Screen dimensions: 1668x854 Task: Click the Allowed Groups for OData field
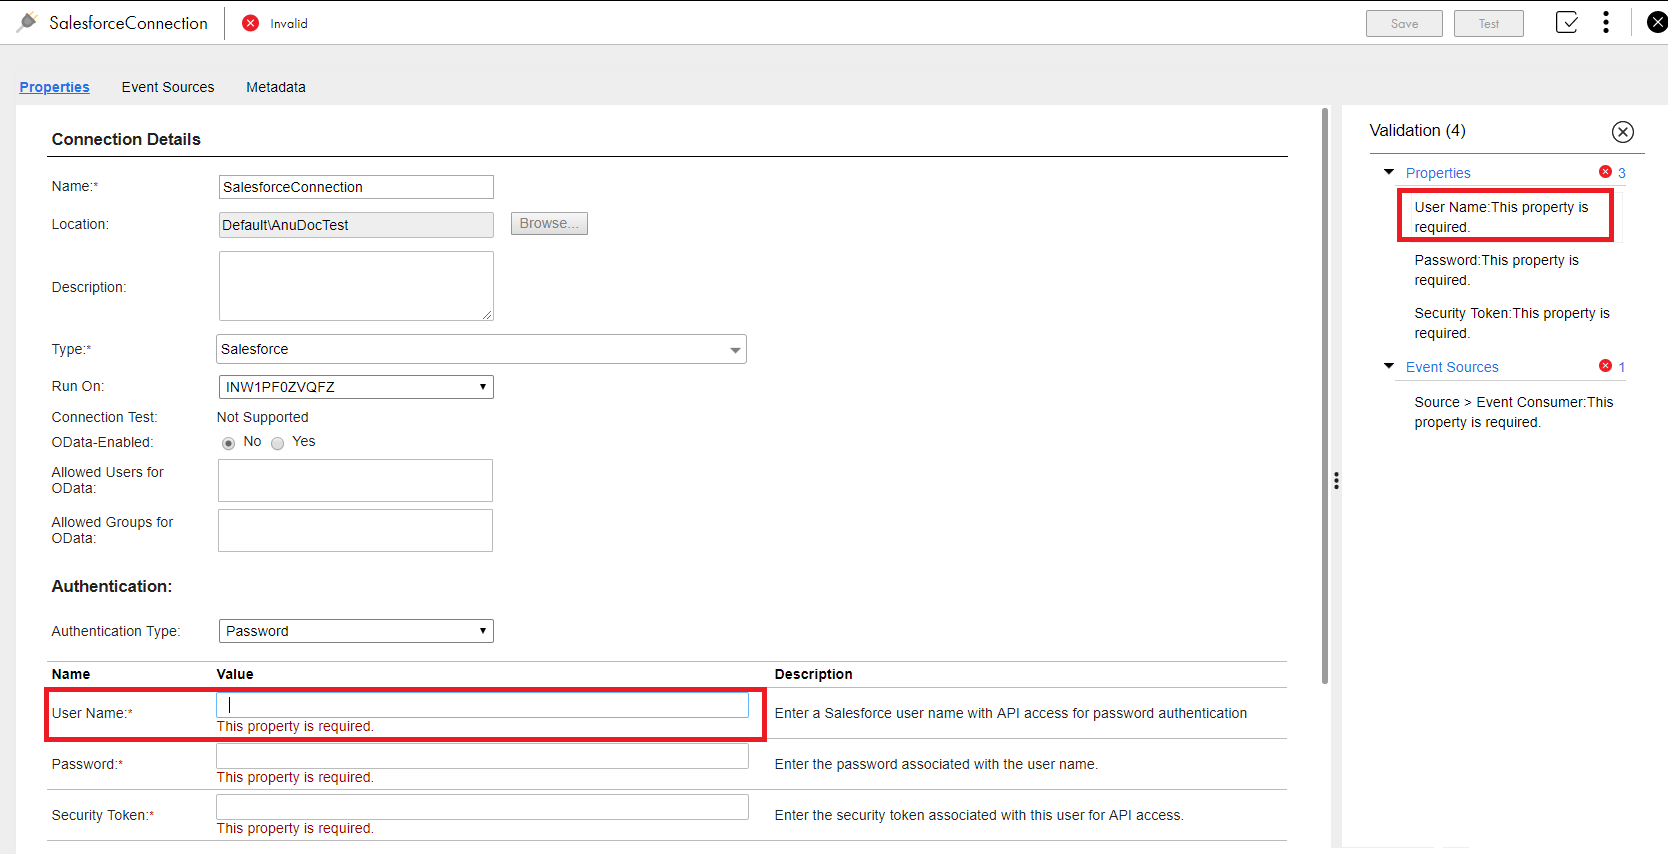click(355, 531)
